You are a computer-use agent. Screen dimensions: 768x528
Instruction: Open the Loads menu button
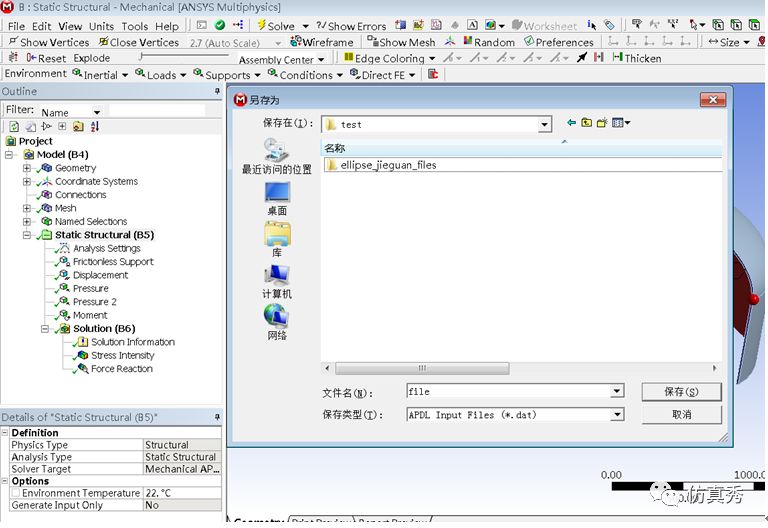(x=161, y=74)
